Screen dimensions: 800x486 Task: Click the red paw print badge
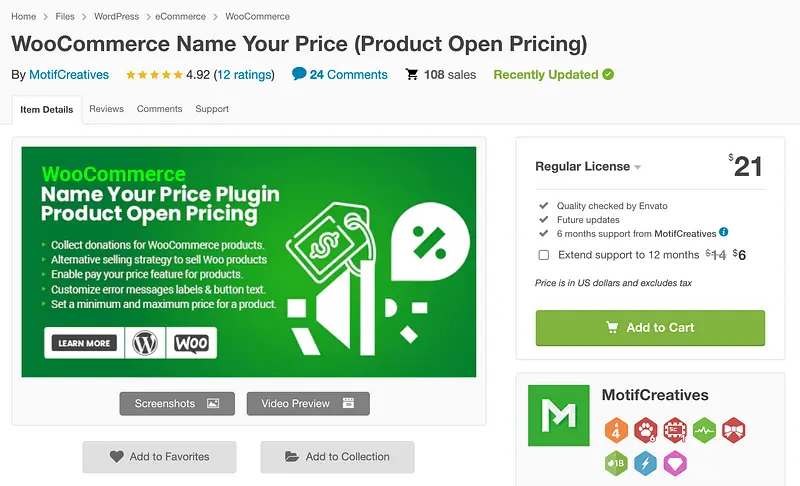(646, 430)
